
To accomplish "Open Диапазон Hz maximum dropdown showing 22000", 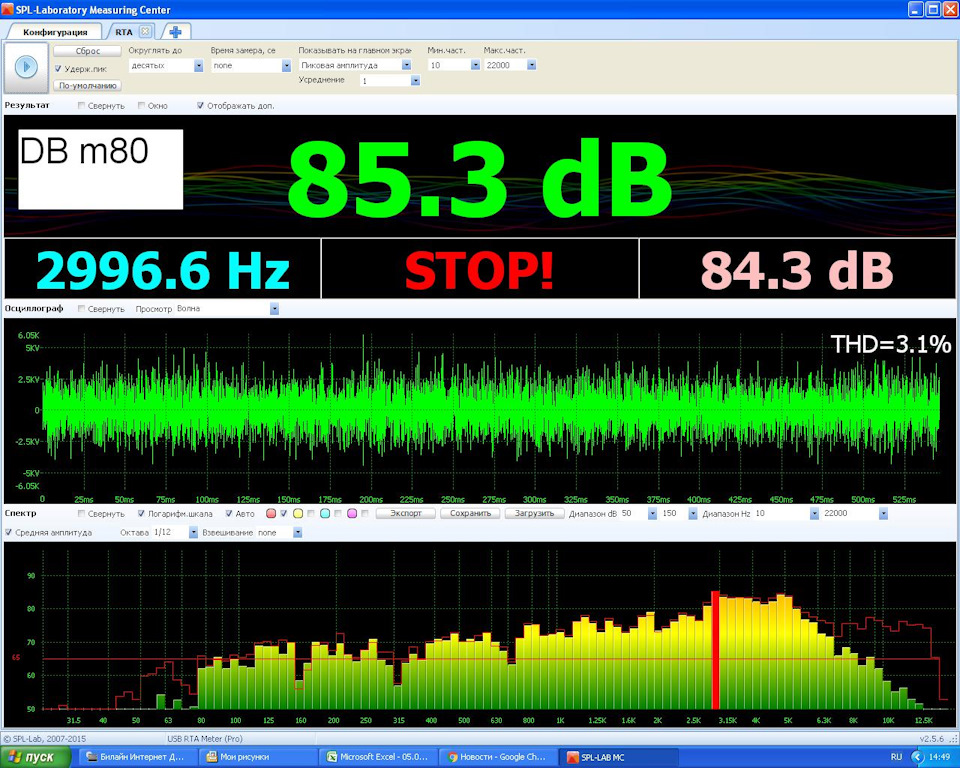I will [x=883, y=513].
